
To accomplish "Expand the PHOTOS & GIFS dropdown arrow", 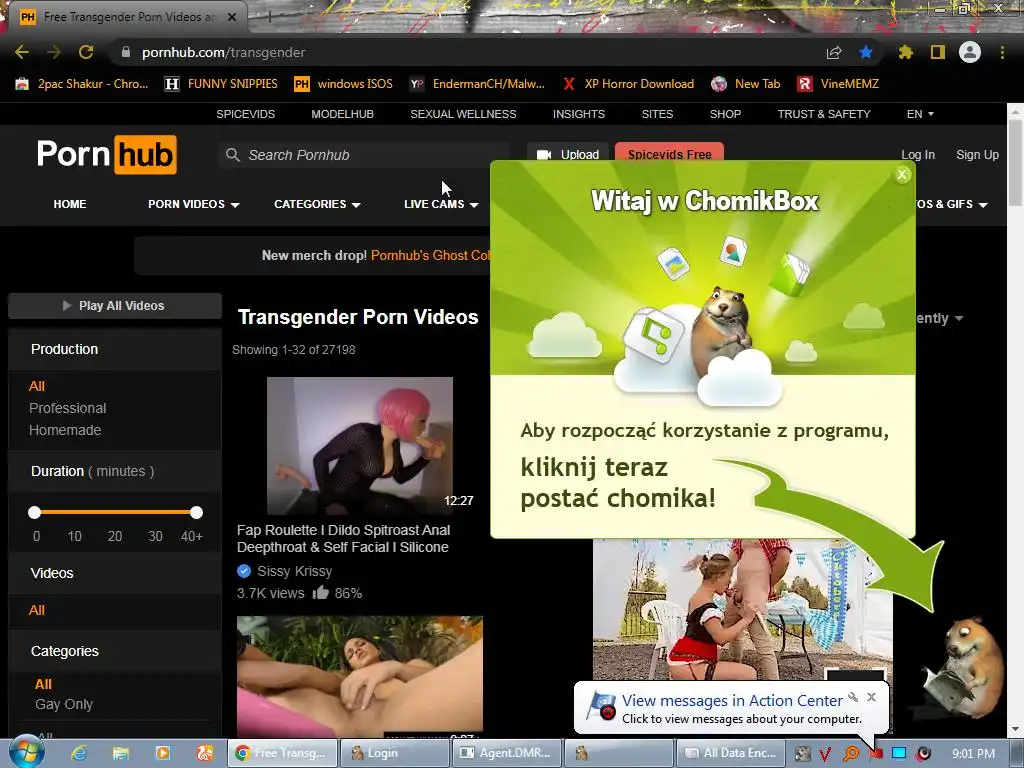I will point(983,204).
